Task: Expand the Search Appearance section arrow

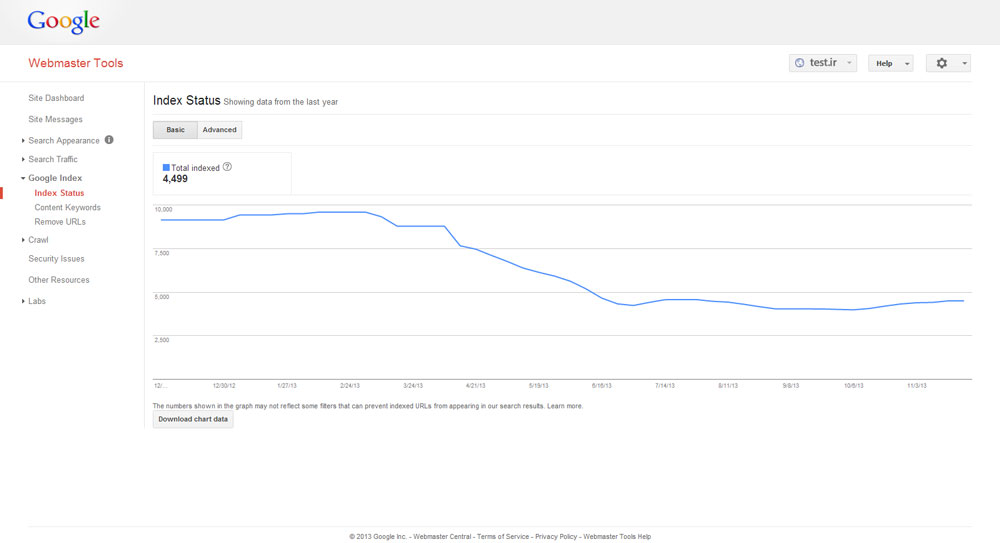Action: coord(23,140)
